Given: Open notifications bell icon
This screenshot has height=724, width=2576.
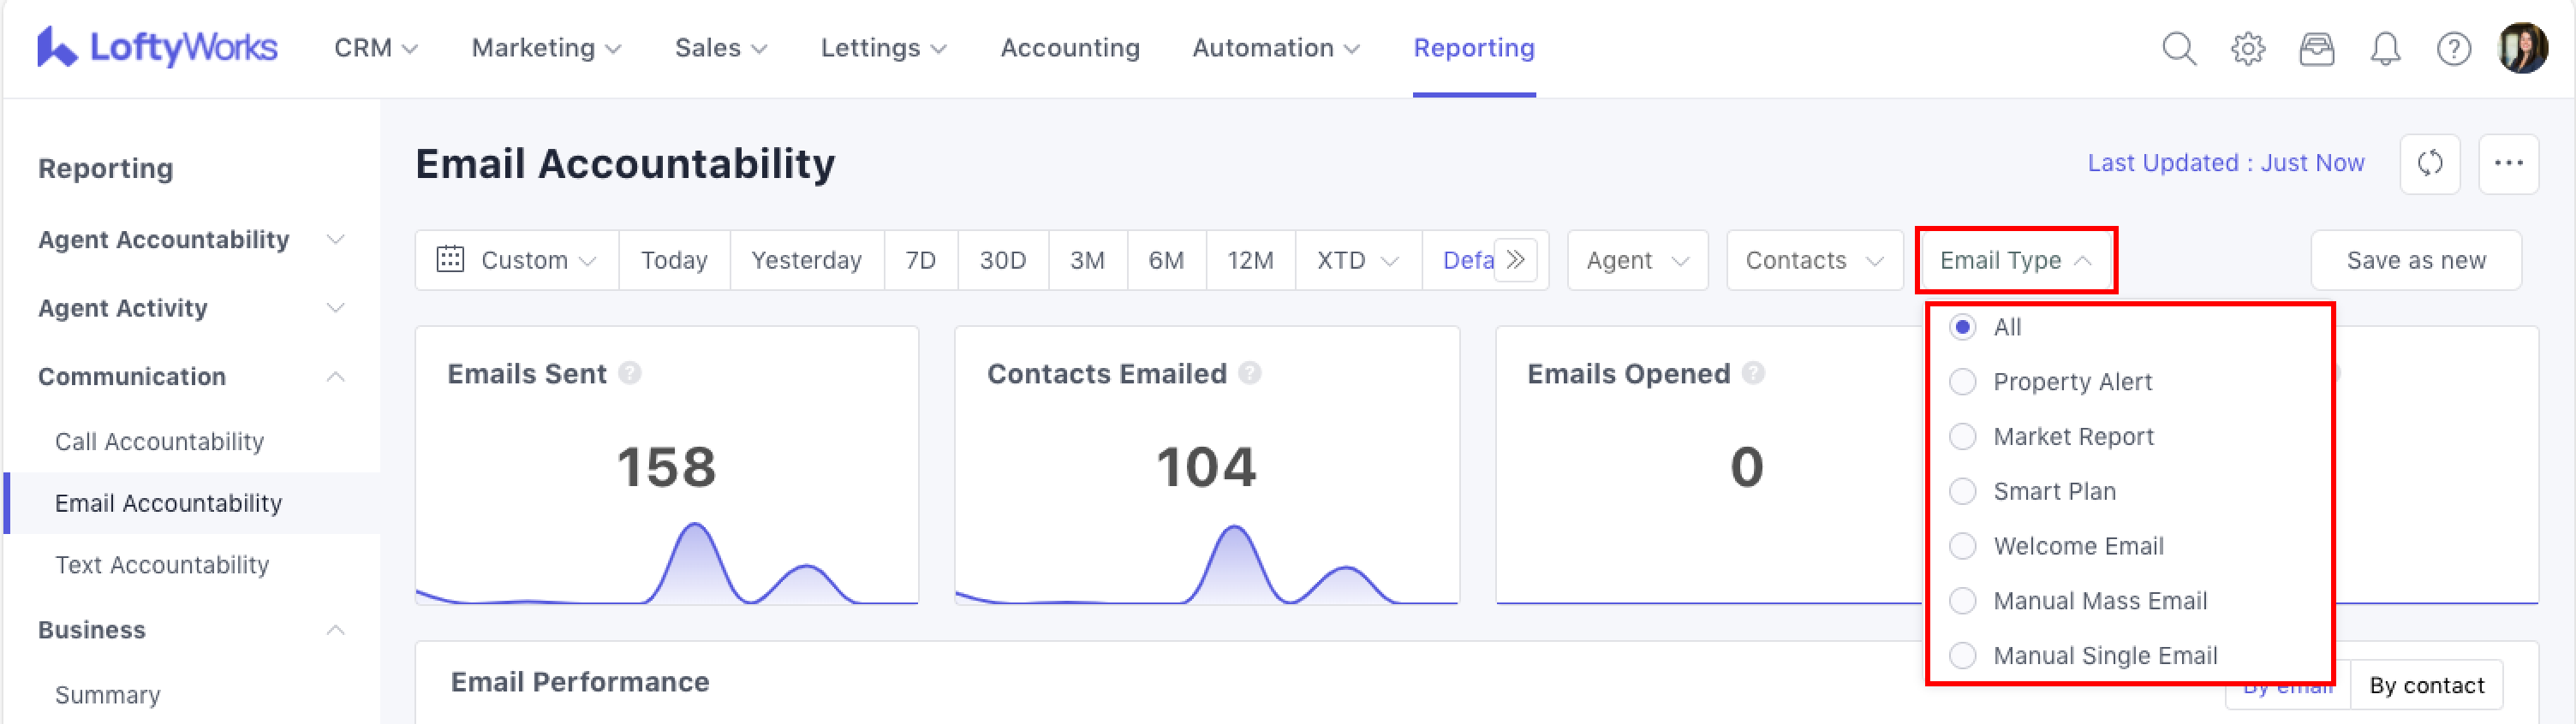Looking at the screenshot, I should tap(2385, 48).
